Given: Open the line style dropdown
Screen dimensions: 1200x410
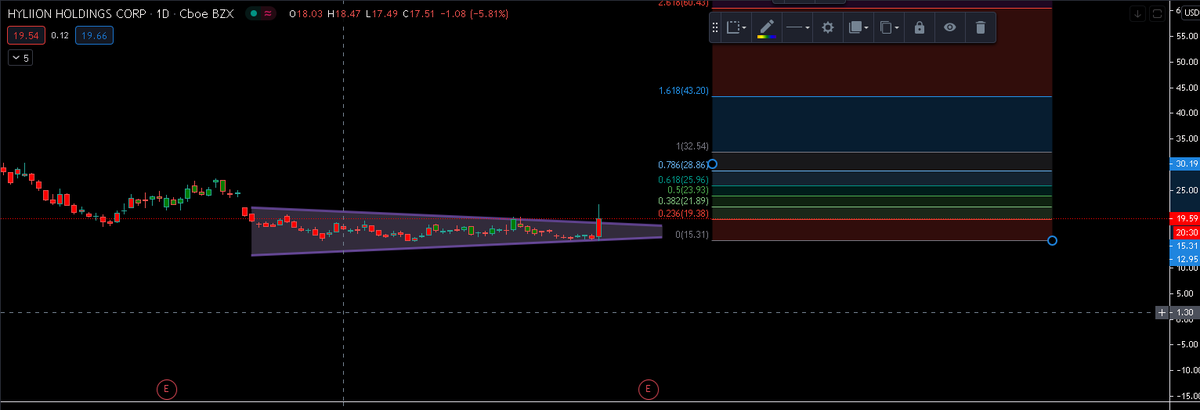Looking at the screenshot, I should pos(797,28).
